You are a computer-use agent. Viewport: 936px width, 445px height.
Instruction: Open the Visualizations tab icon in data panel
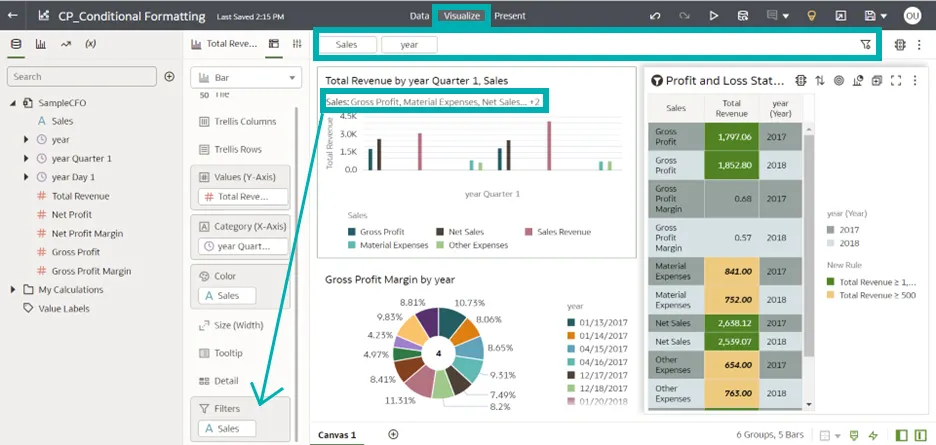tap(41, 44)
